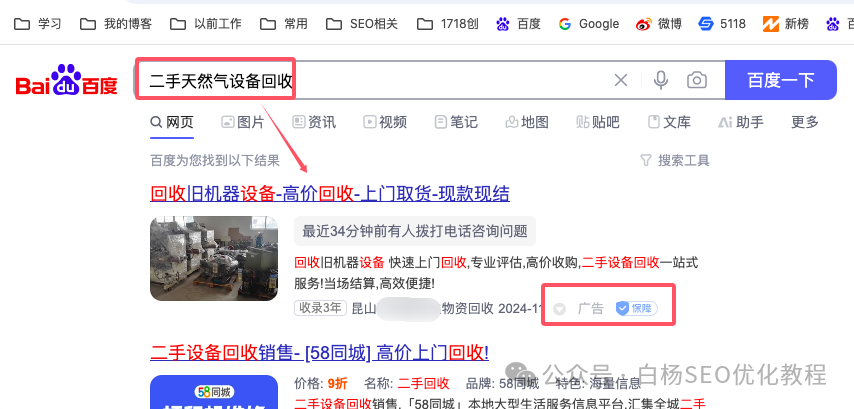This screenshot has height=409, width=854.
Task: Switch to the 资讯 tab
Action: click(x=314, y=122)
